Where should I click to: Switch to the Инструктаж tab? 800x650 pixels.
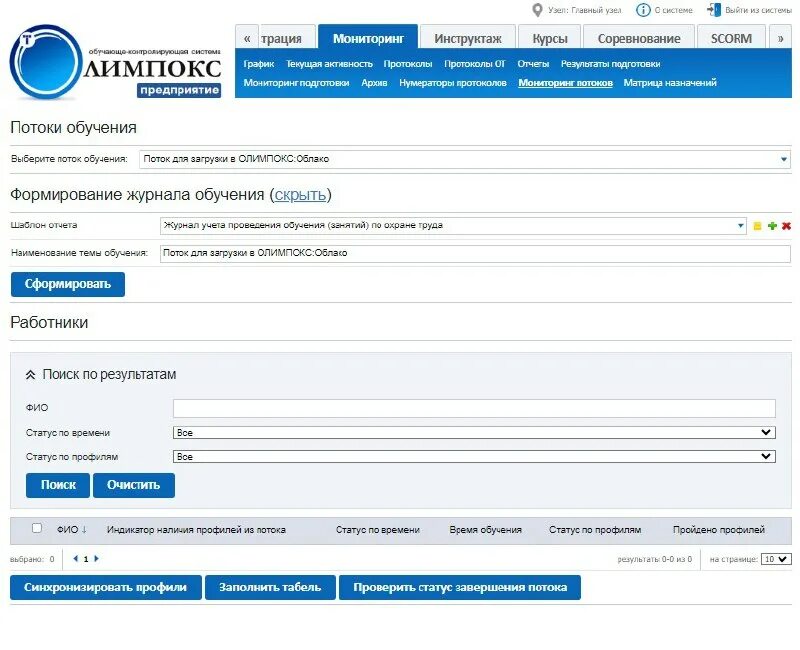click(466, 36)
